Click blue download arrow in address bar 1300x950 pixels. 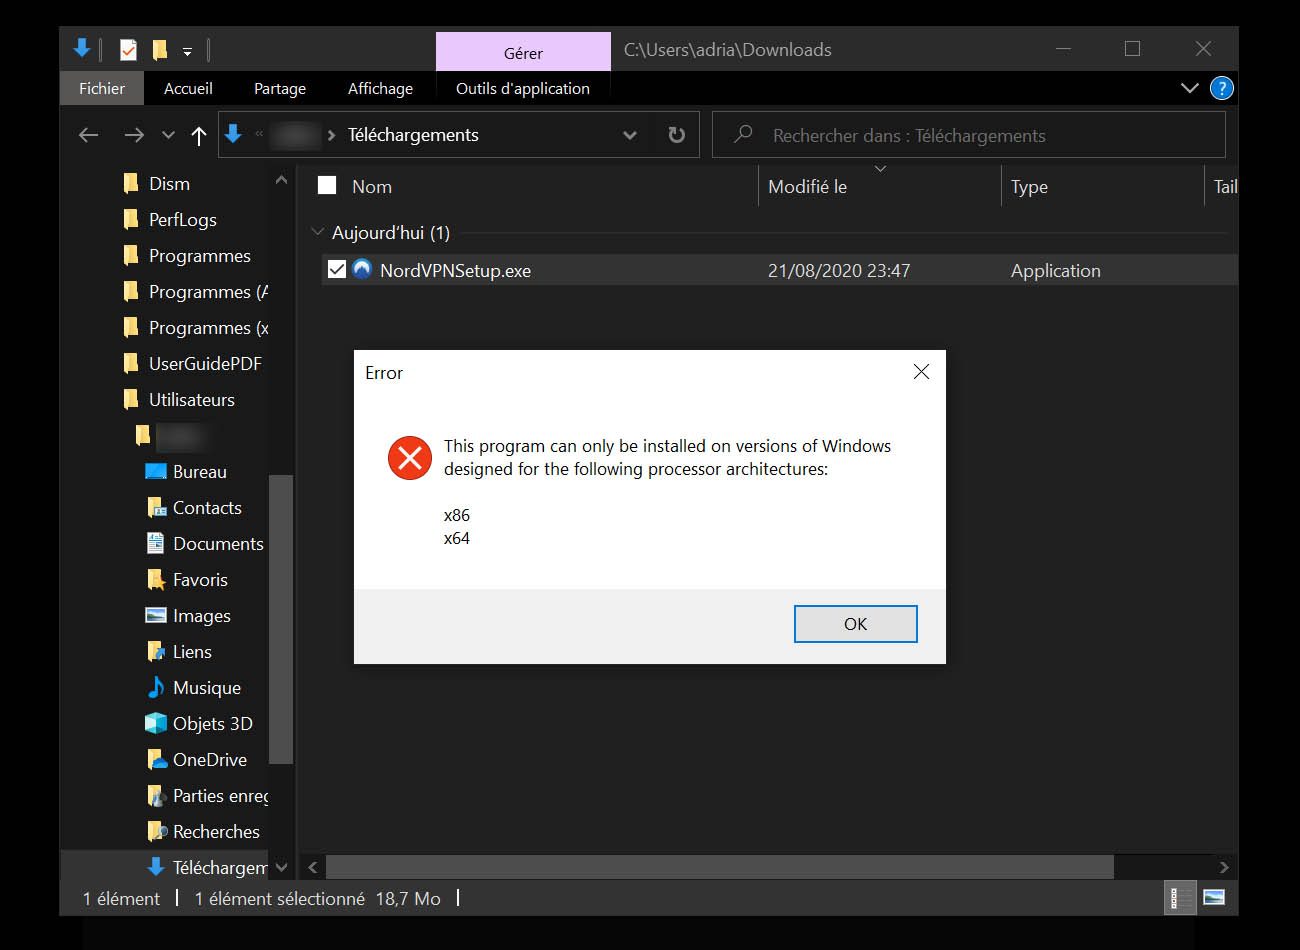pyautogui.click(x=234, y=133)
